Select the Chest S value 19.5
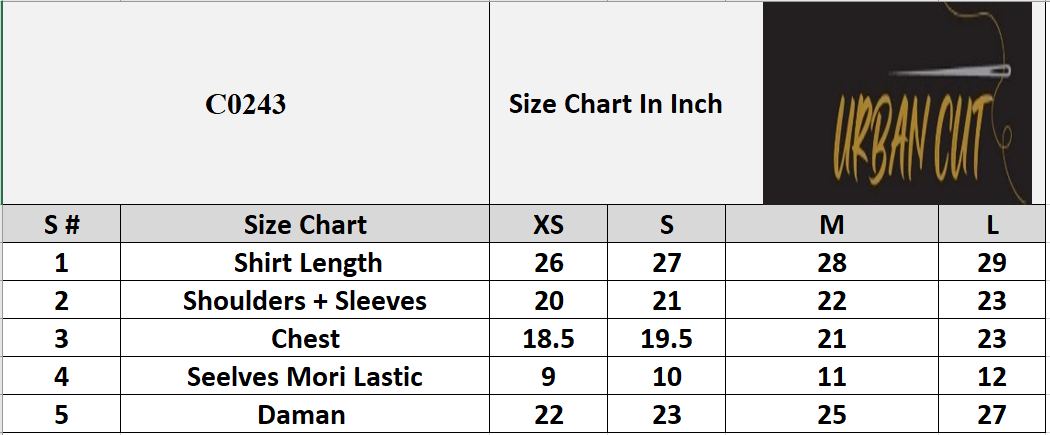 click(666, 339)
